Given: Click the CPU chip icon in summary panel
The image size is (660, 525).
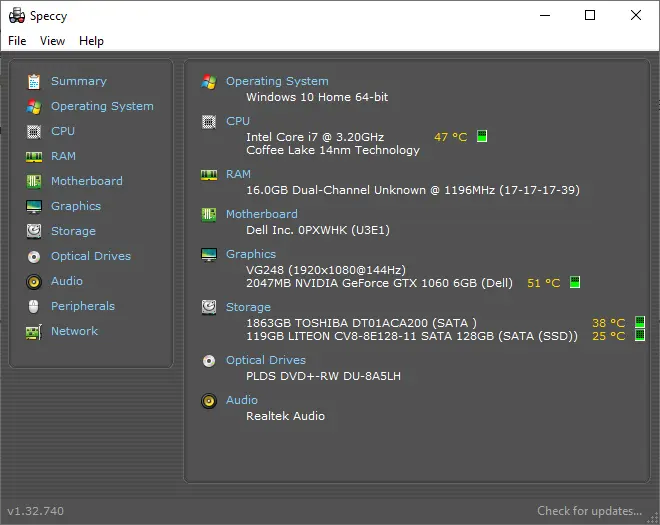Looking at the screenshot, I should [209, 122].
